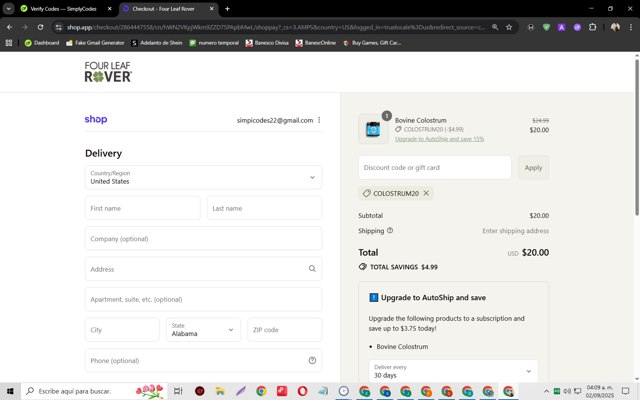
Task: Open Buy Games, Gift Car... bookmark
Action: pos(372,42)
